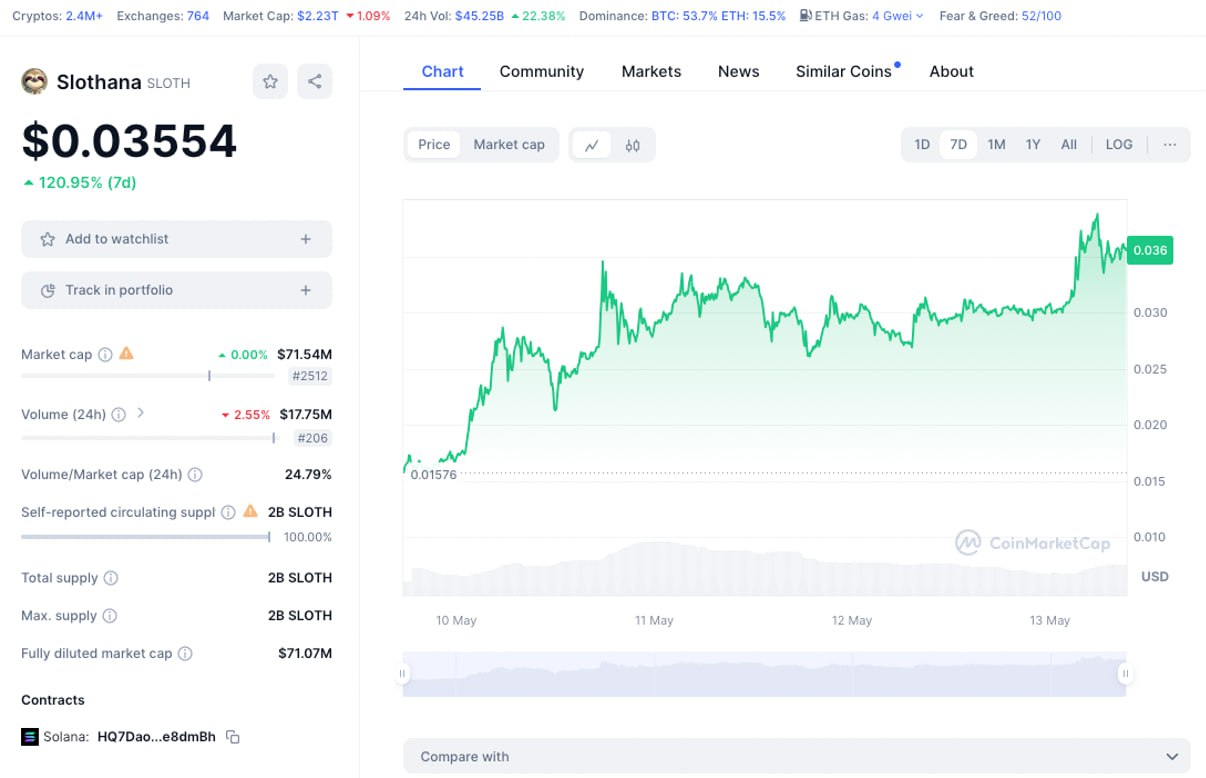Image resolution: width=1206 pixels, height=778 pixels.
Task: Click the ETH Gas pump icon
Action: [805, 16]
